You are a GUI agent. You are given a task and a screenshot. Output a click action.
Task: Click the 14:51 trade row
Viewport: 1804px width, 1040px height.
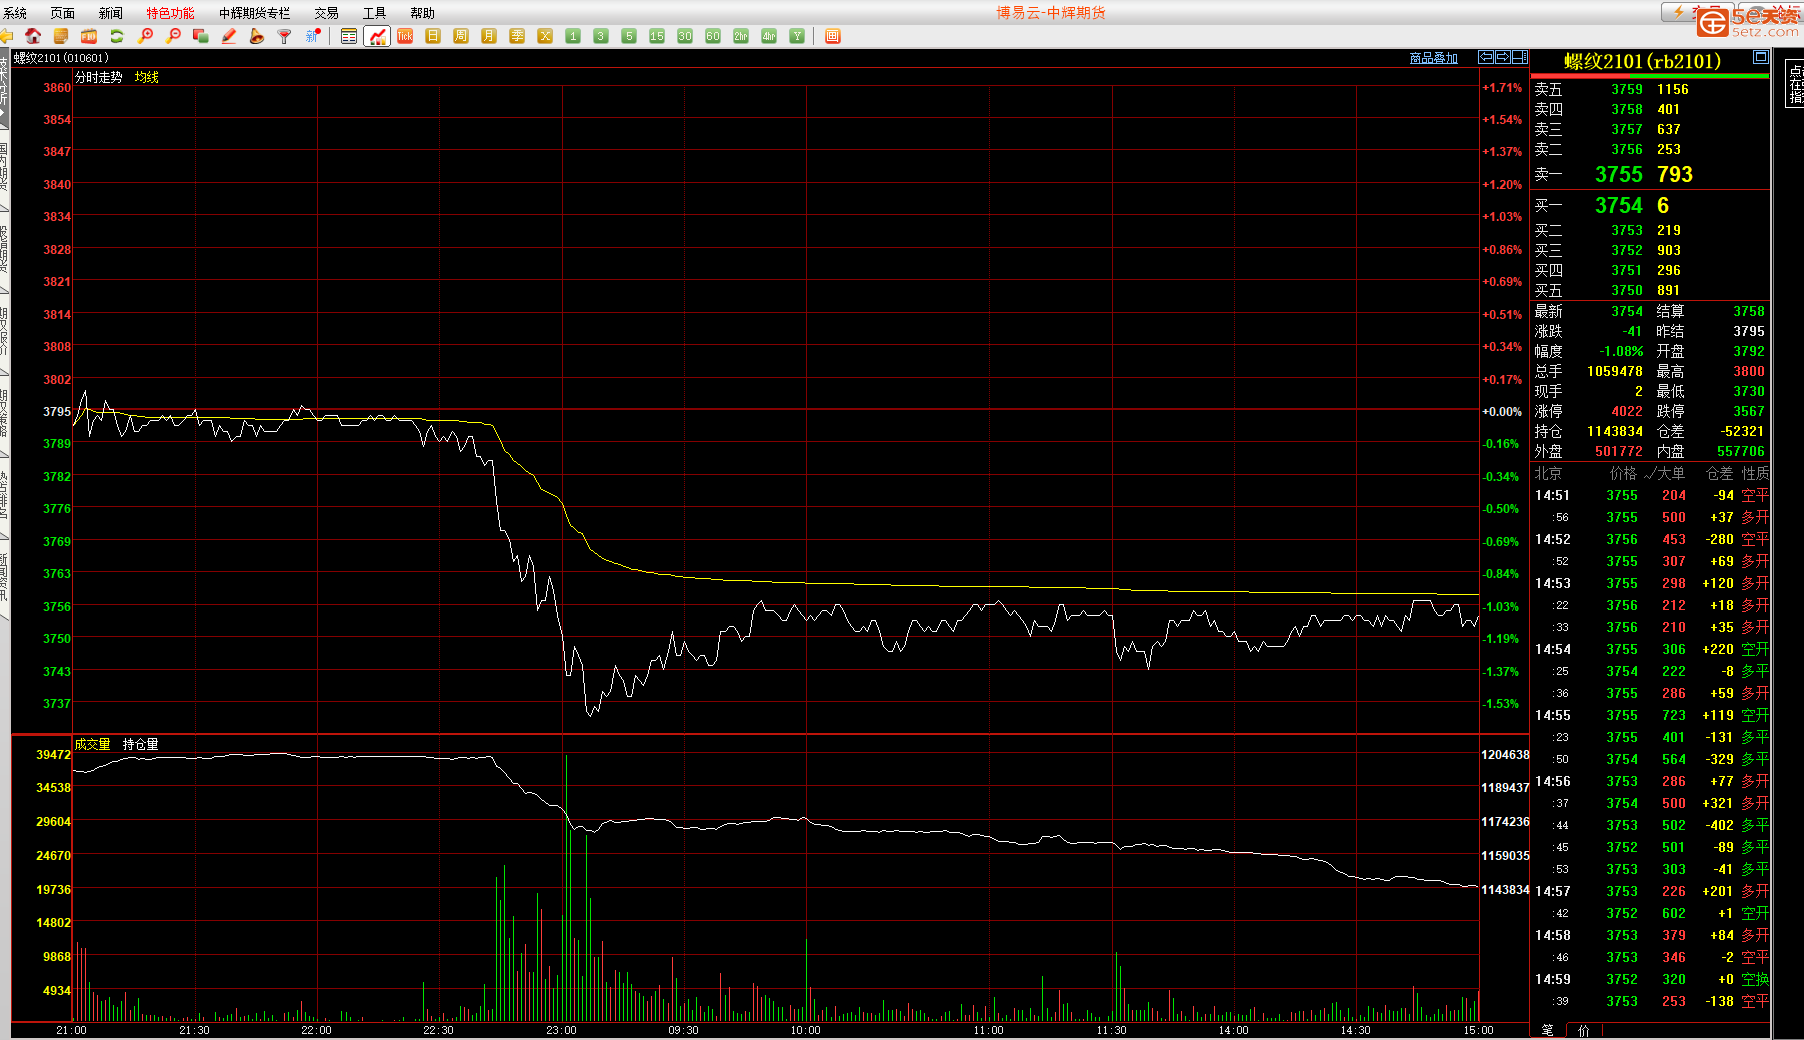tap(1651, 495)
